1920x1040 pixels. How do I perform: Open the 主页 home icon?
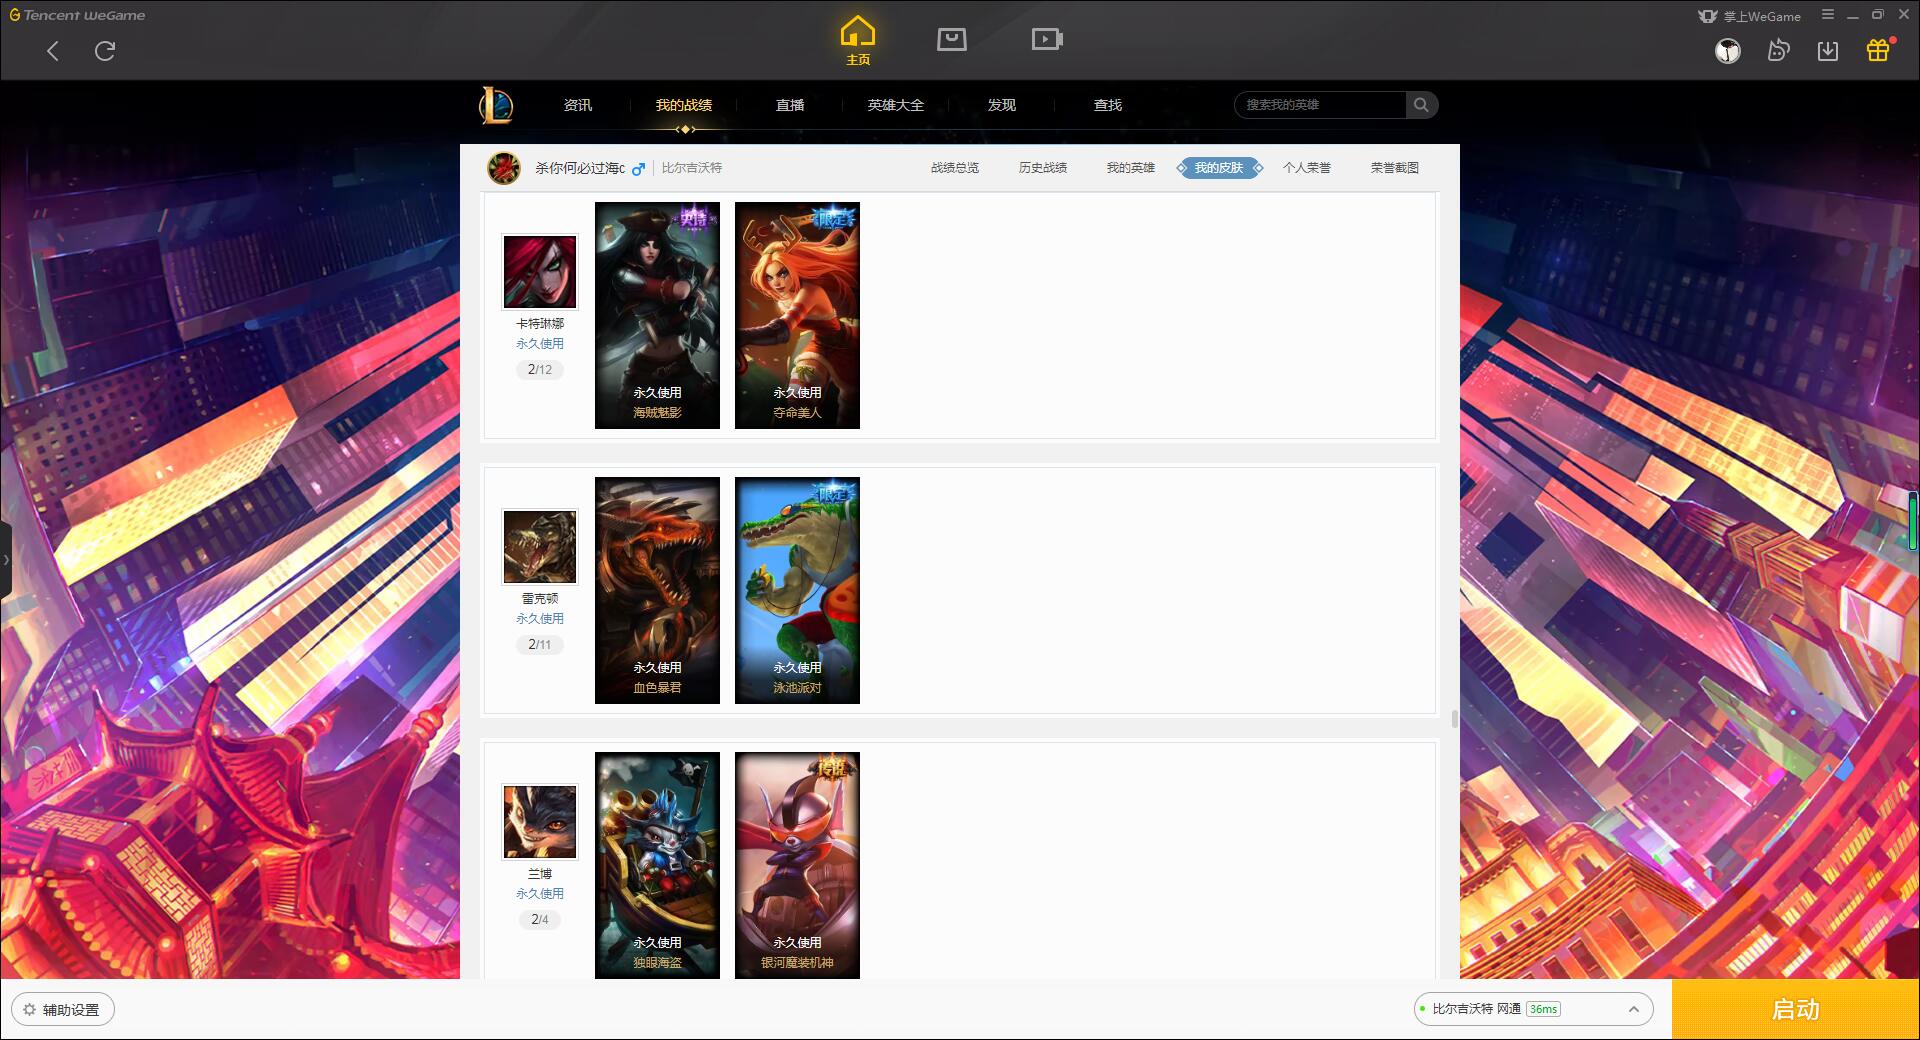pyautogui.click(x=858, y=41)
